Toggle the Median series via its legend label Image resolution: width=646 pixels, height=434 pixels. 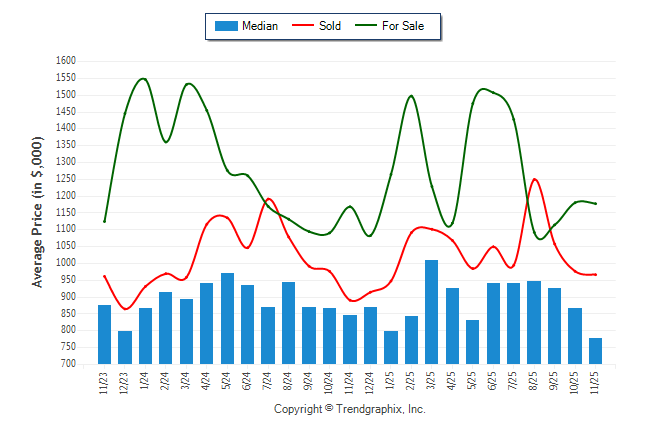[260, 26]
